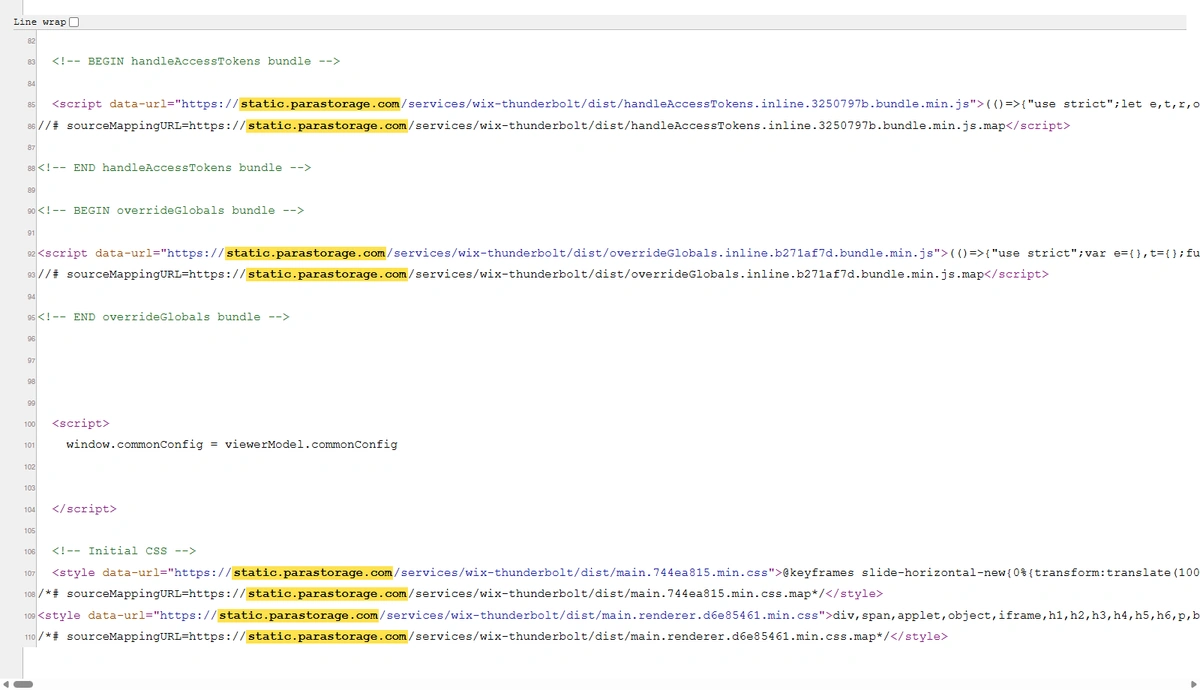Click the horizontal scrollbar thumb at bottom
This screenshot has width=1200, height=690.
click(22, 684)
